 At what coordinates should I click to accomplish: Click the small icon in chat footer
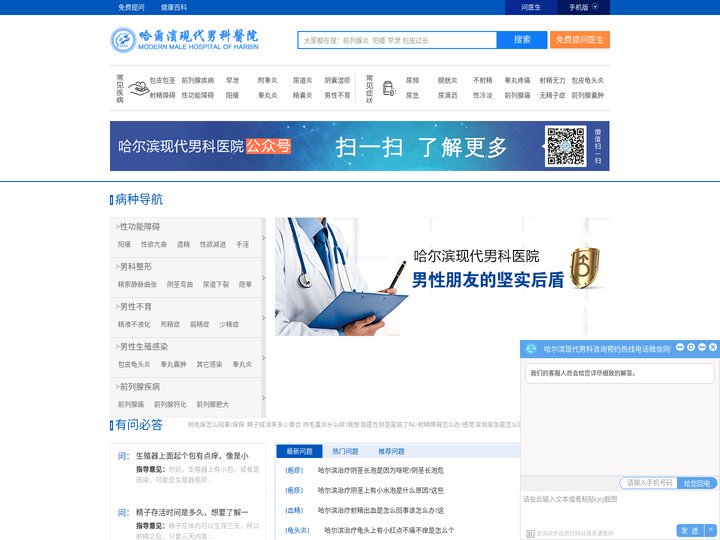point(530,534)
